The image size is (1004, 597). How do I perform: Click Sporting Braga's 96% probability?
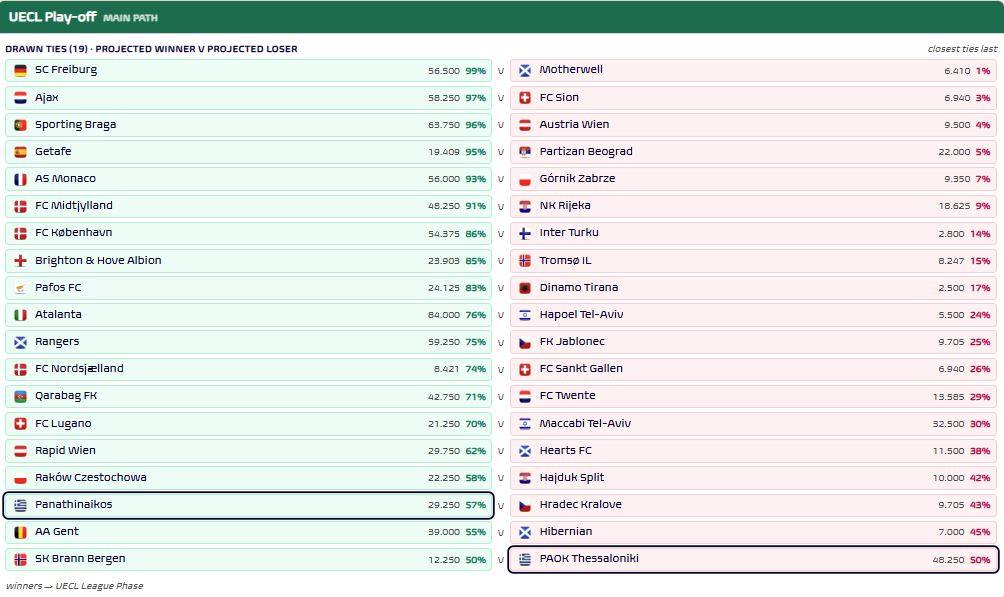coord(476,125)
